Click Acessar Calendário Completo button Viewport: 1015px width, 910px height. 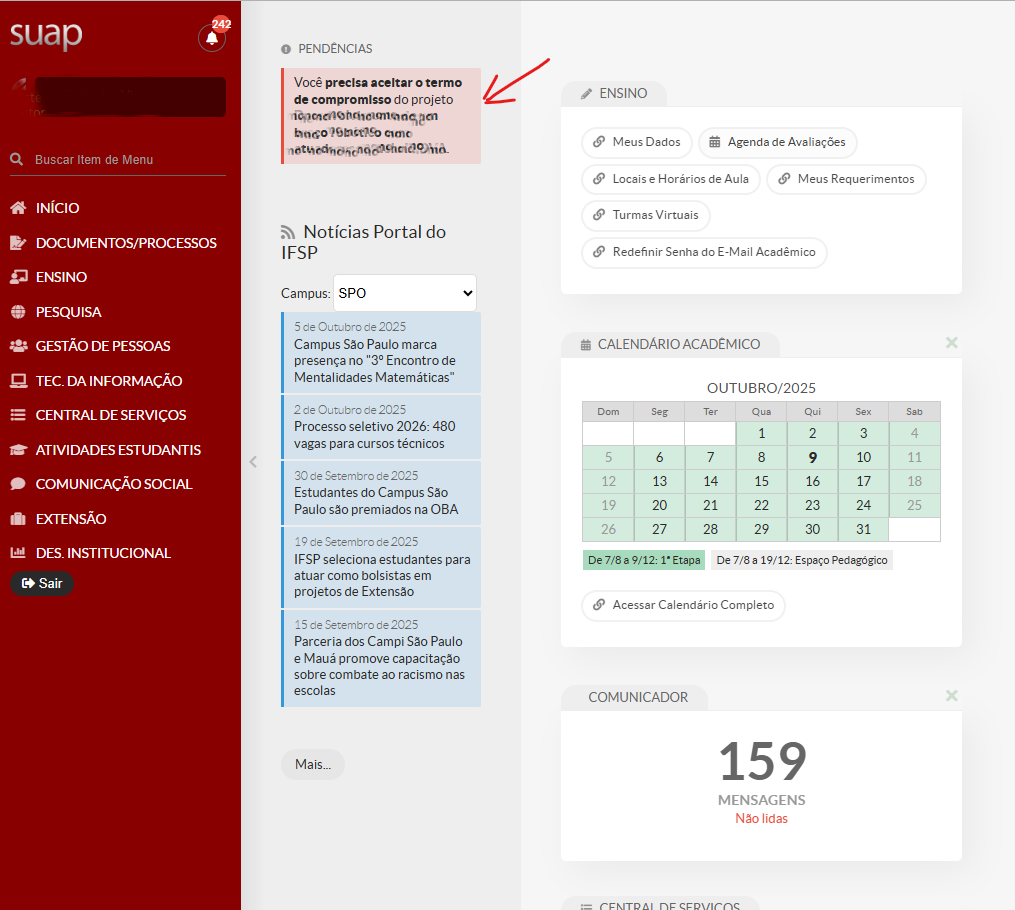pyautogui.click(x=683, y=605)
